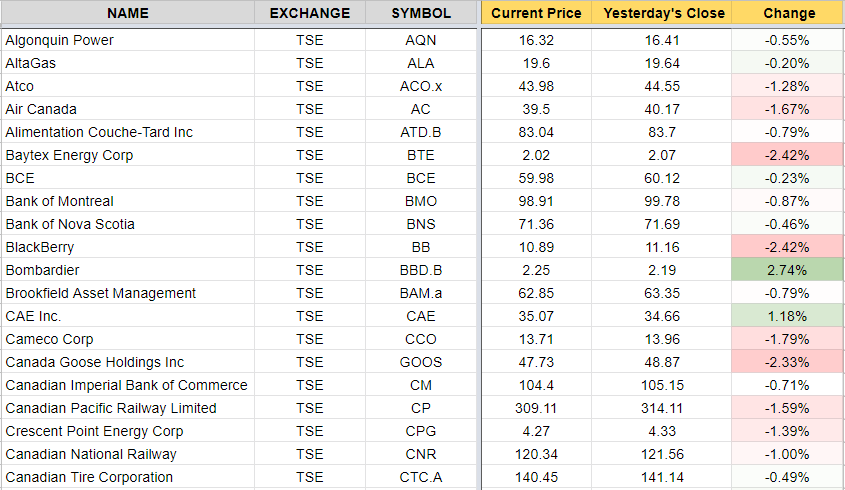Select the Bombardier 2.74% change cell

pyautogui.click(x=787, y=270)
